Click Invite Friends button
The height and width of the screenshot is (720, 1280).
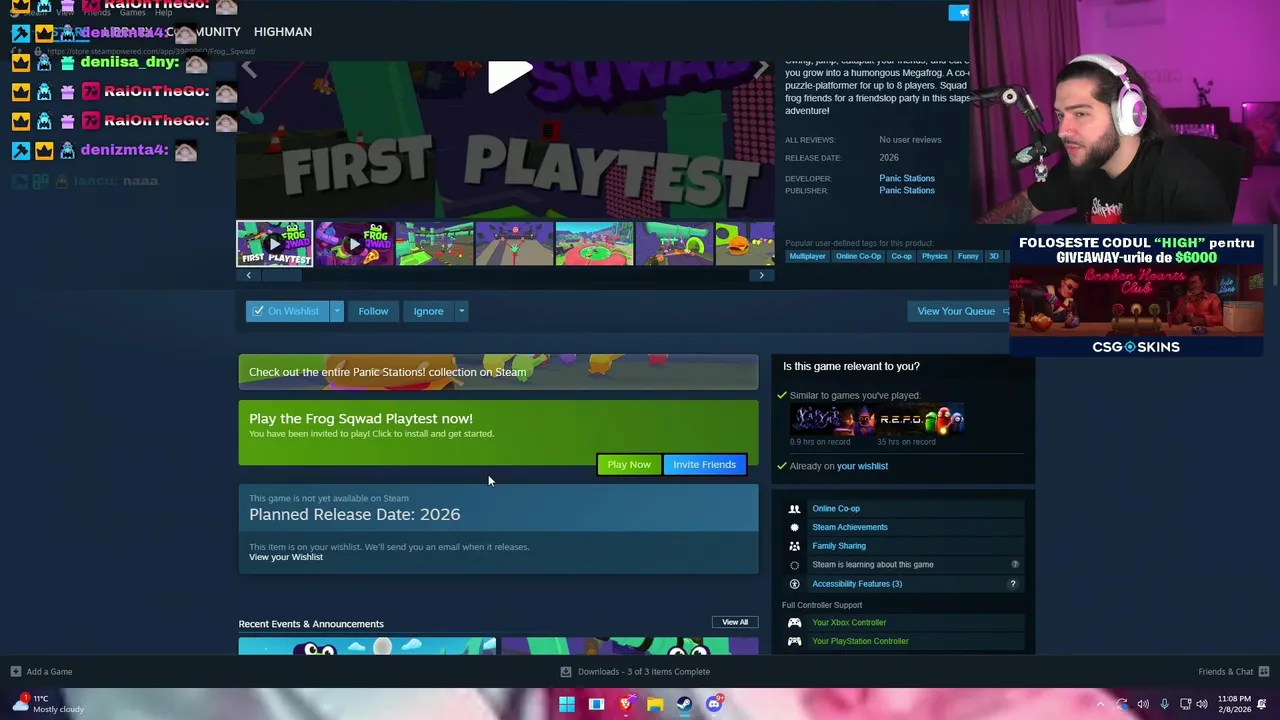704,464
